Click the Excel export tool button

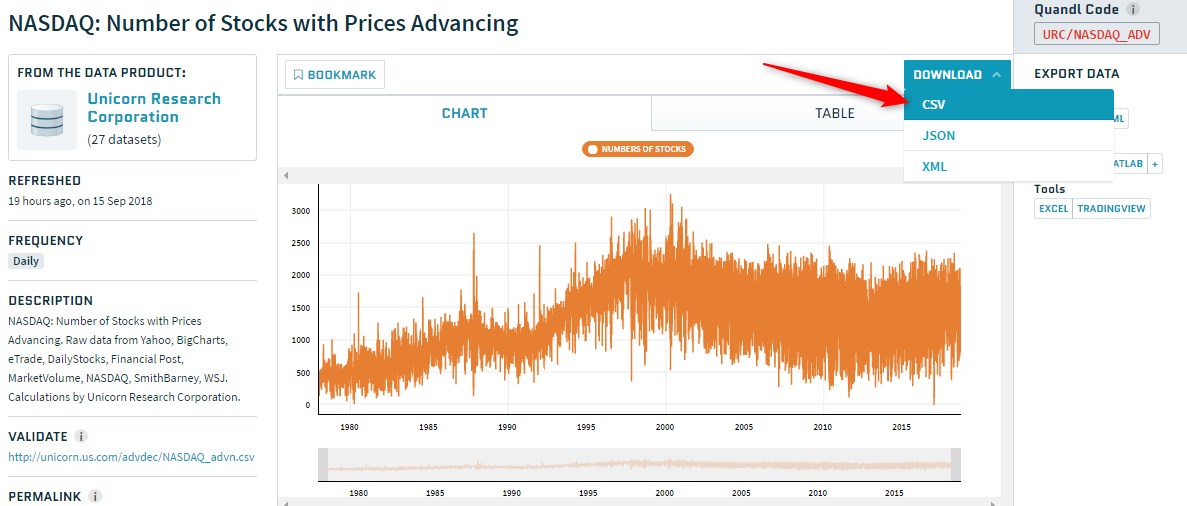point(1053,208)
